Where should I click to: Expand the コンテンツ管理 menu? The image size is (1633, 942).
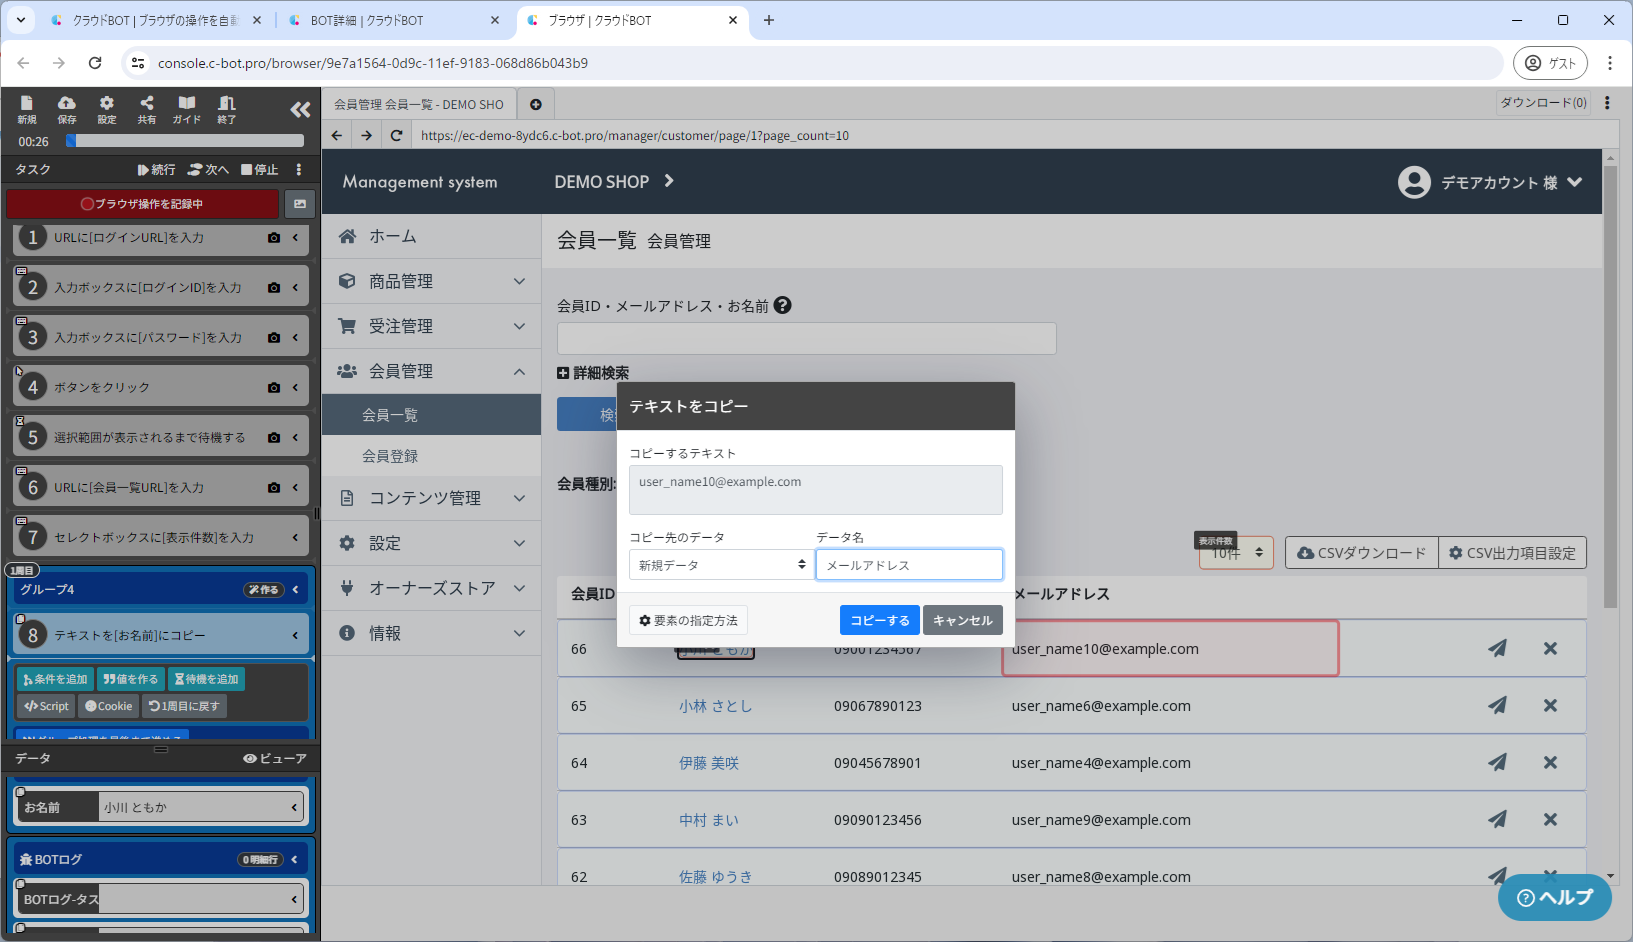(431, 498)
